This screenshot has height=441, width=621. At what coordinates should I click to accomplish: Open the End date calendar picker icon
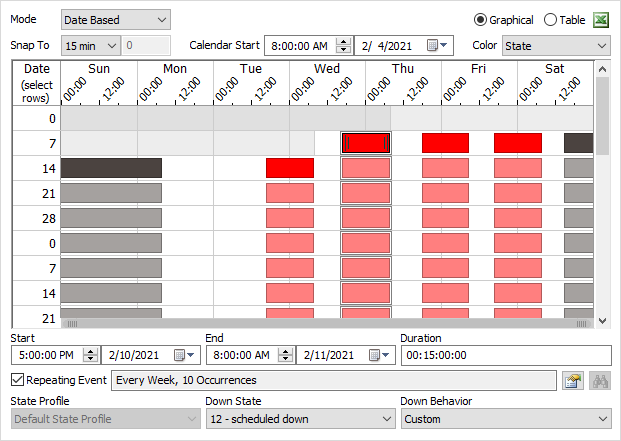click(x=379, y=355)
